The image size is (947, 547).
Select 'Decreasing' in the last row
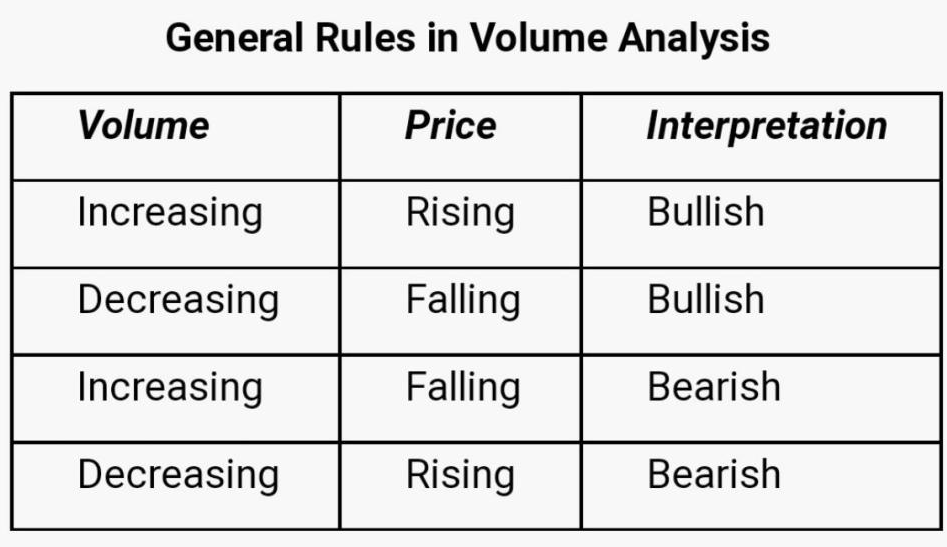tap(178, 475)
